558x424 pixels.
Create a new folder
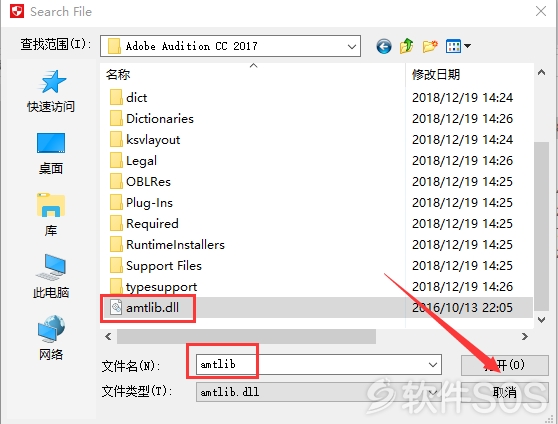(x=430, y=46)
